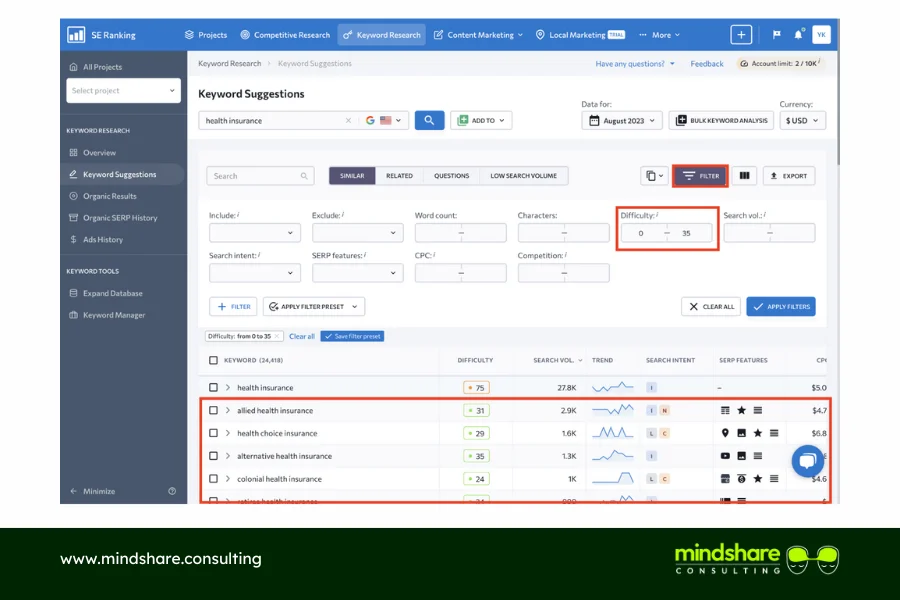Screen dimensions: 900x600
Task: Open the live chat bubble icon
Action: pyautogui.click(x=808, y=460)
